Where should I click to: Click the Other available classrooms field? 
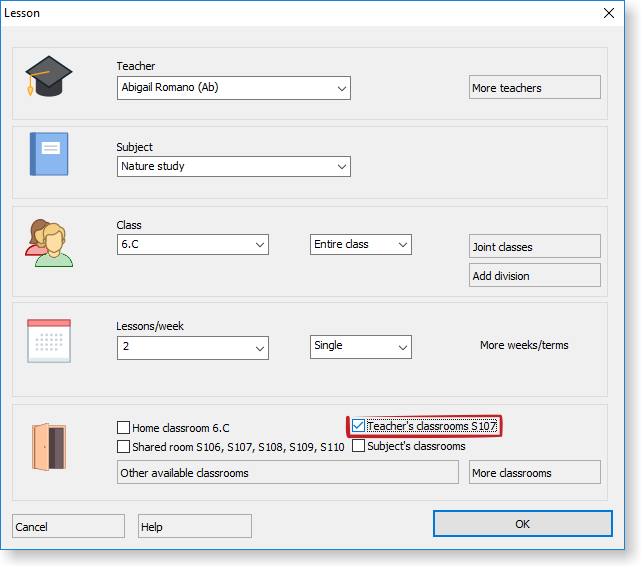click(x=287, y=472)
